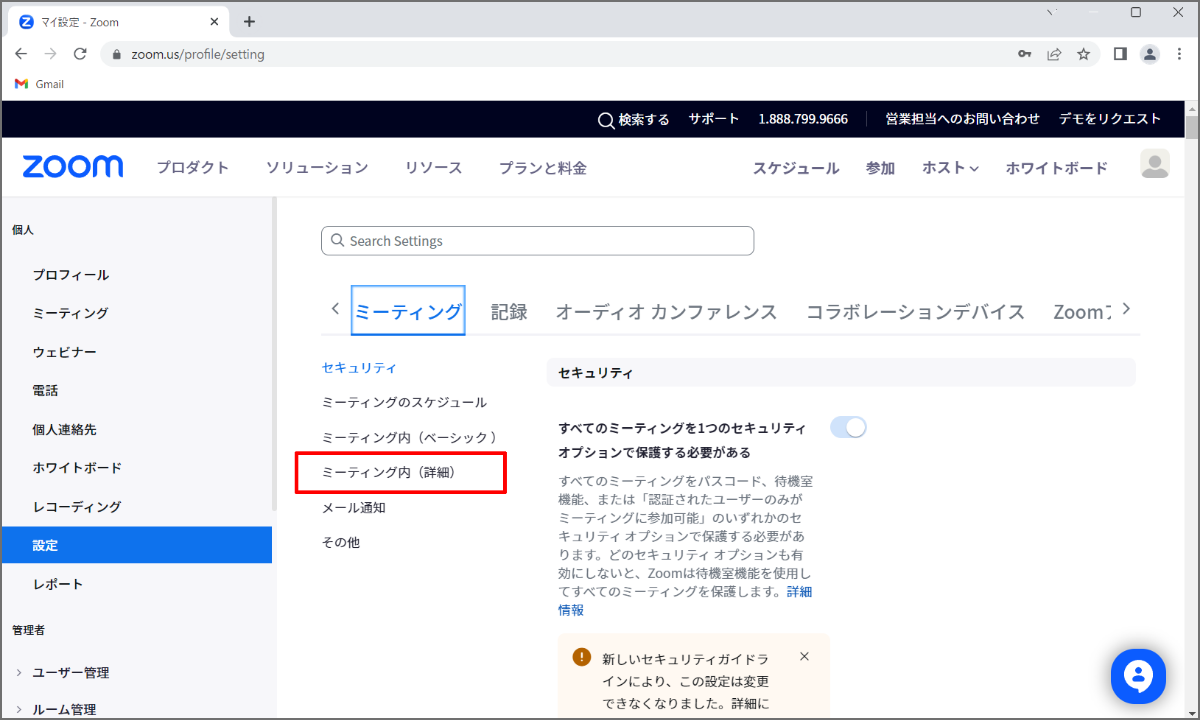The width and height of the screenshot is (1200, 720).
Task: Select the ミーティング settings tab
Action: (x=408, y=311)
